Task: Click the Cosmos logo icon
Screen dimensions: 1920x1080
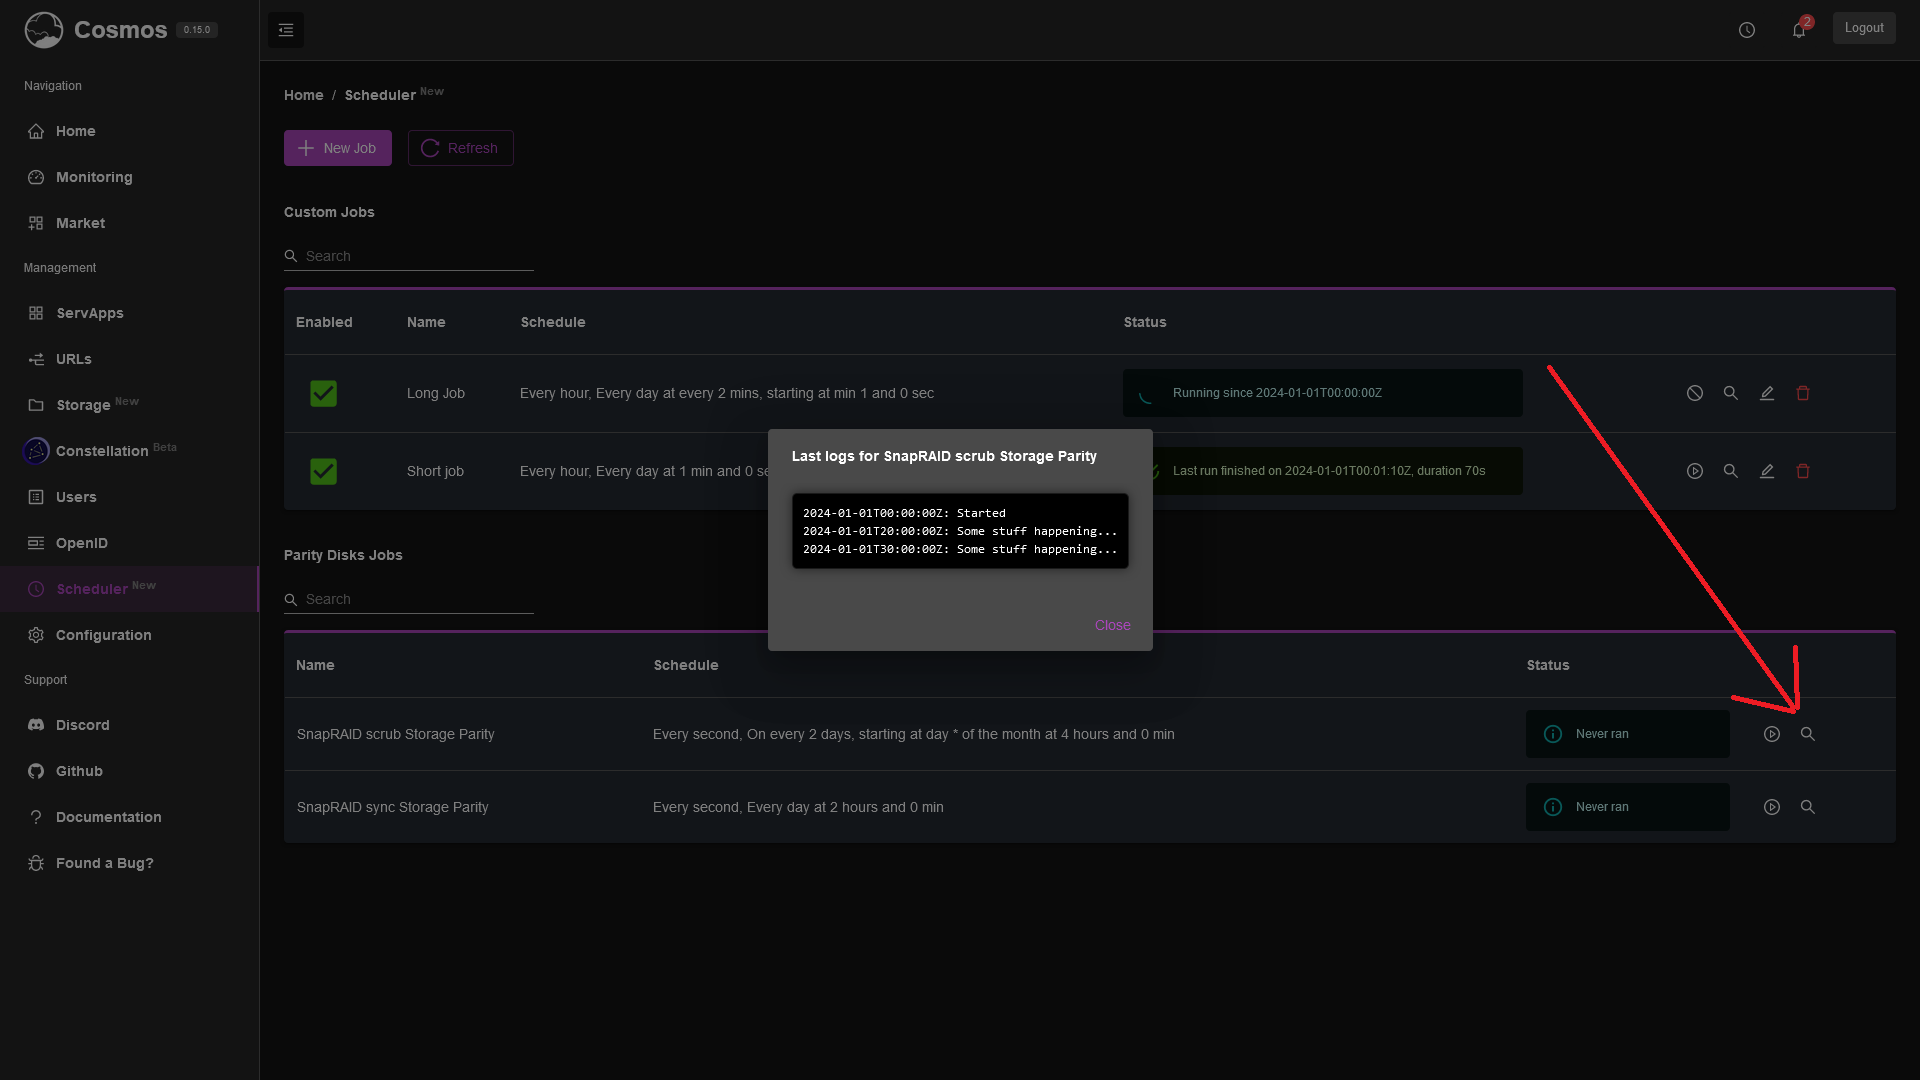Action: [43, 30]
